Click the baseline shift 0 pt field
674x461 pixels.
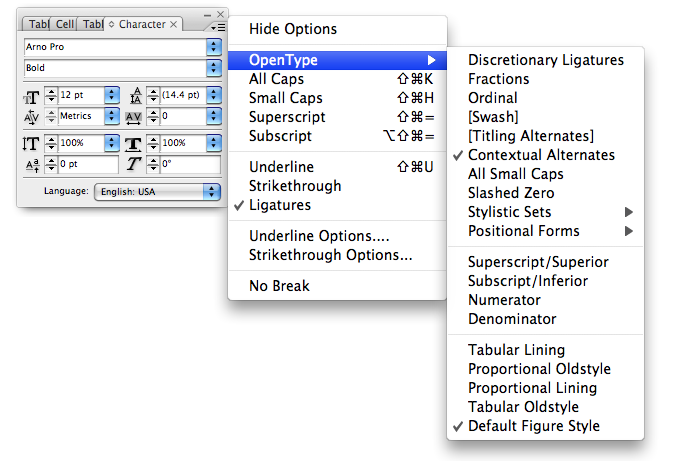pyautogui.click(x=88, y=164)
